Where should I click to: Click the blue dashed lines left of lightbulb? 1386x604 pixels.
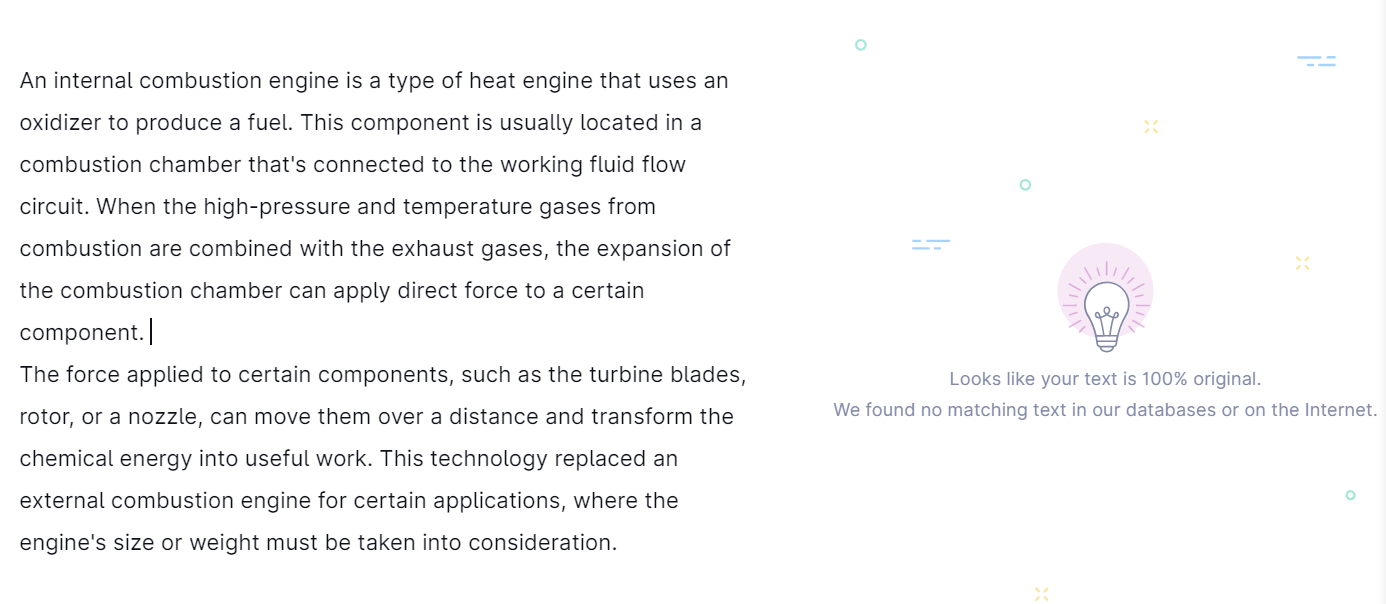[x=931, y=244]
